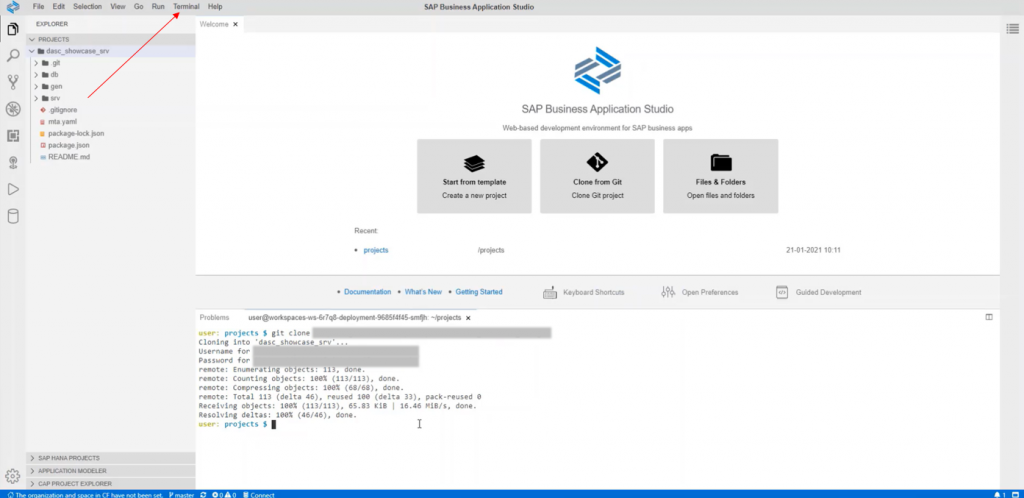Open the database cylinder icon in activity bar
This screenshot has height=498, width=1024.
[x=12, y=217]
